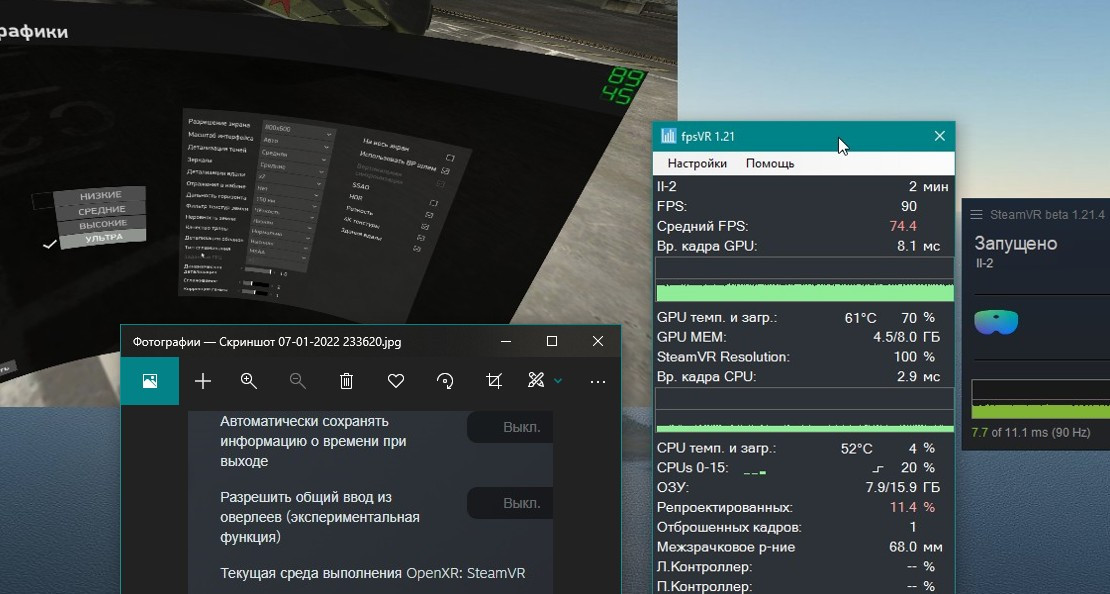Click the zoom out magnifier icon

tap(297, 381)
